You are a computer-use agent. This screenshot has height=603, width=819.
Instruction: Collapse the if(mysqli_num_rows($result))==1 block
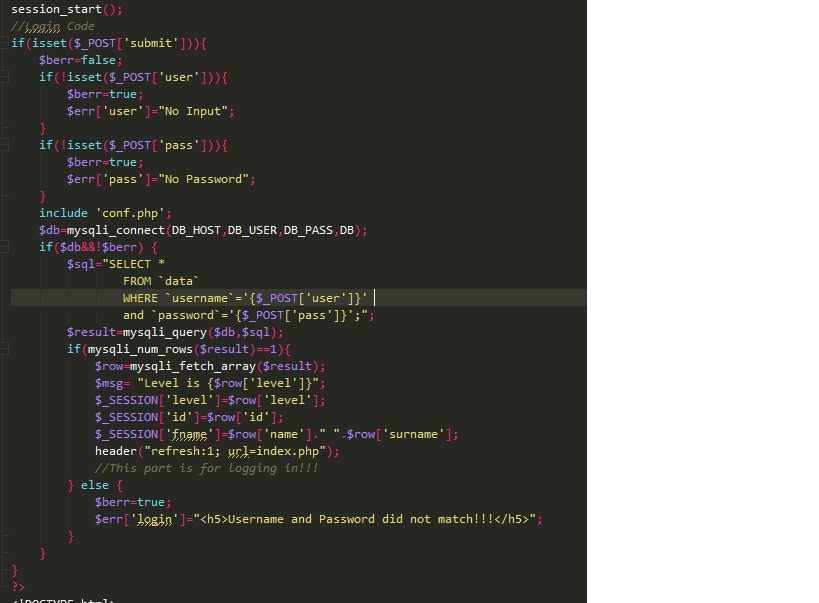pyautogui.click(x=4, y=349)
